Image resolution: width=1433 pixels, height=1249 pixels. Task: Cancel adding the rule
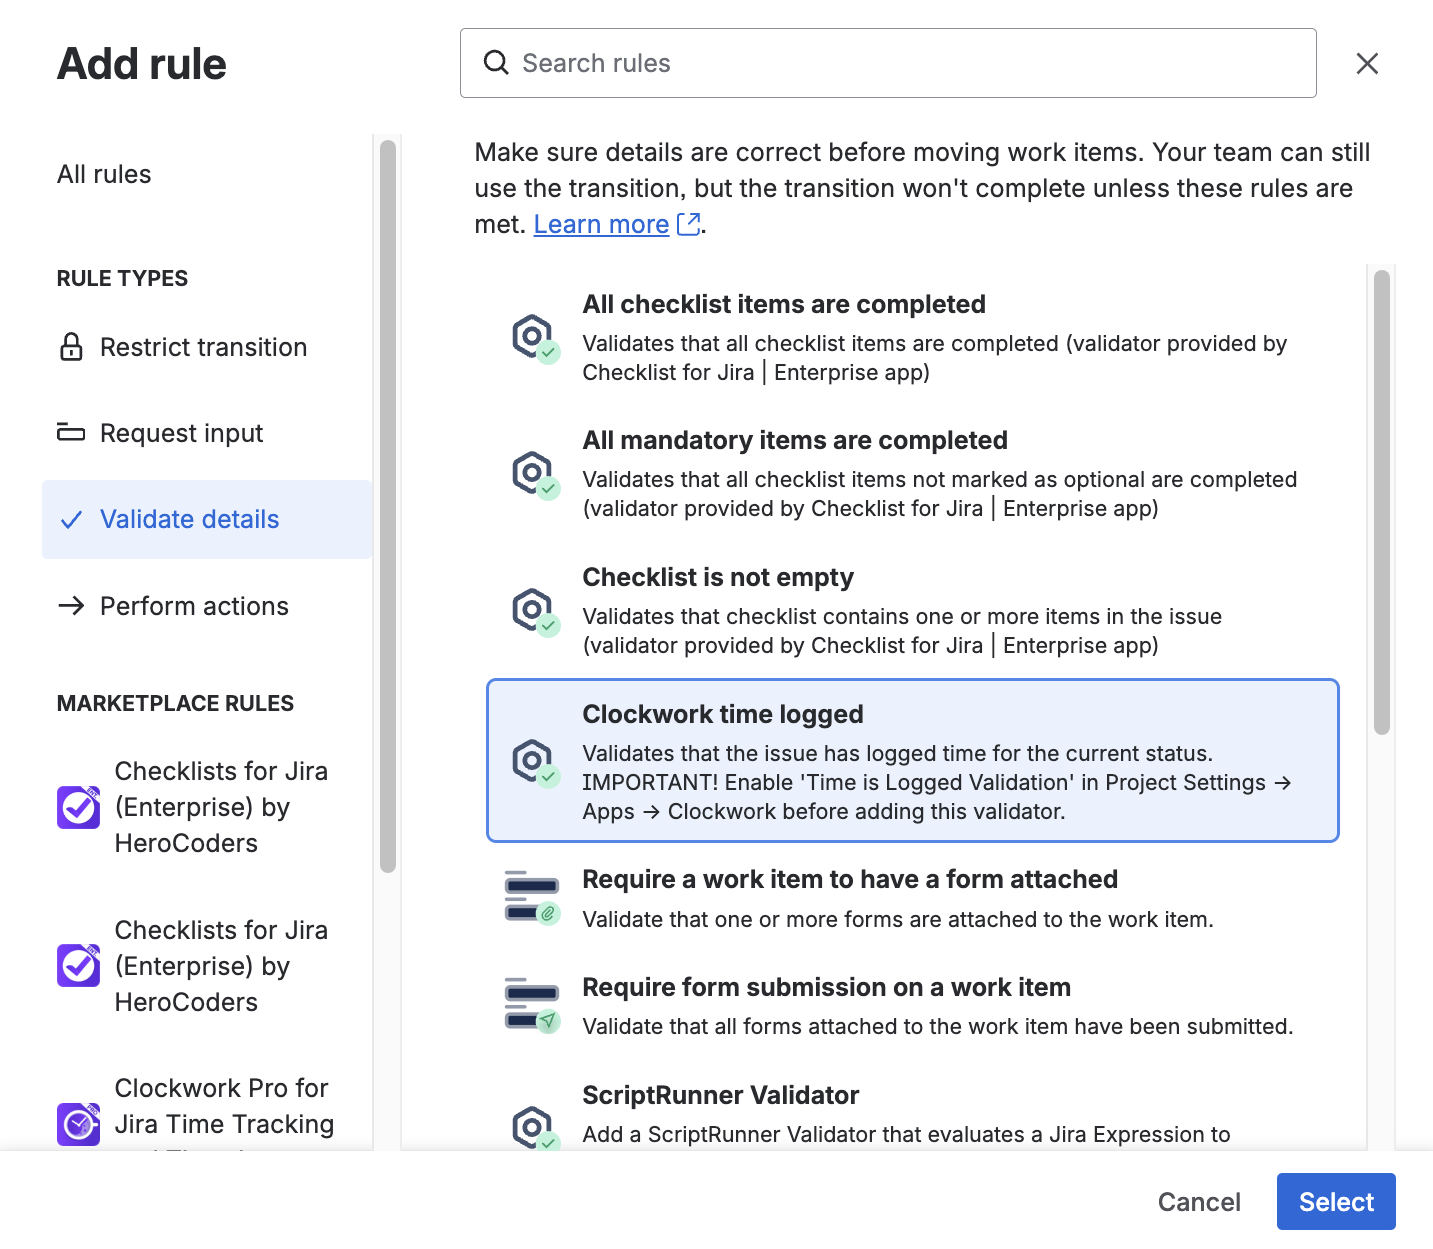point(1199,1202)
